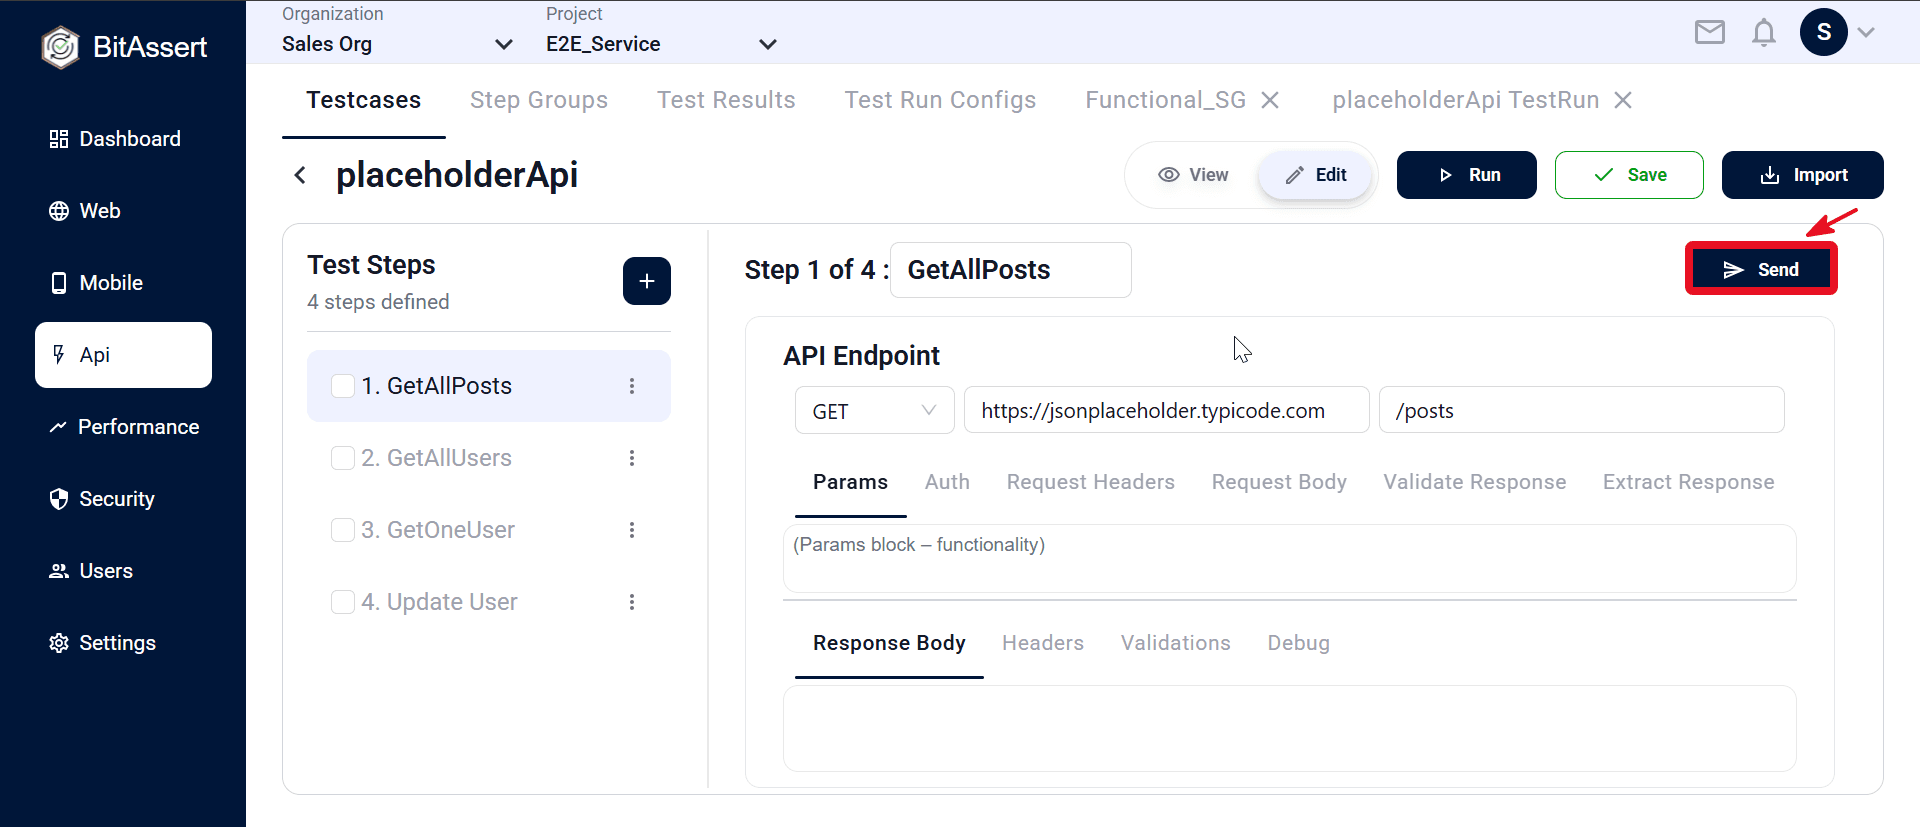Switch to Edit mode
The width and height of the screenshot is (1920, 827).
coord(1315,175)
